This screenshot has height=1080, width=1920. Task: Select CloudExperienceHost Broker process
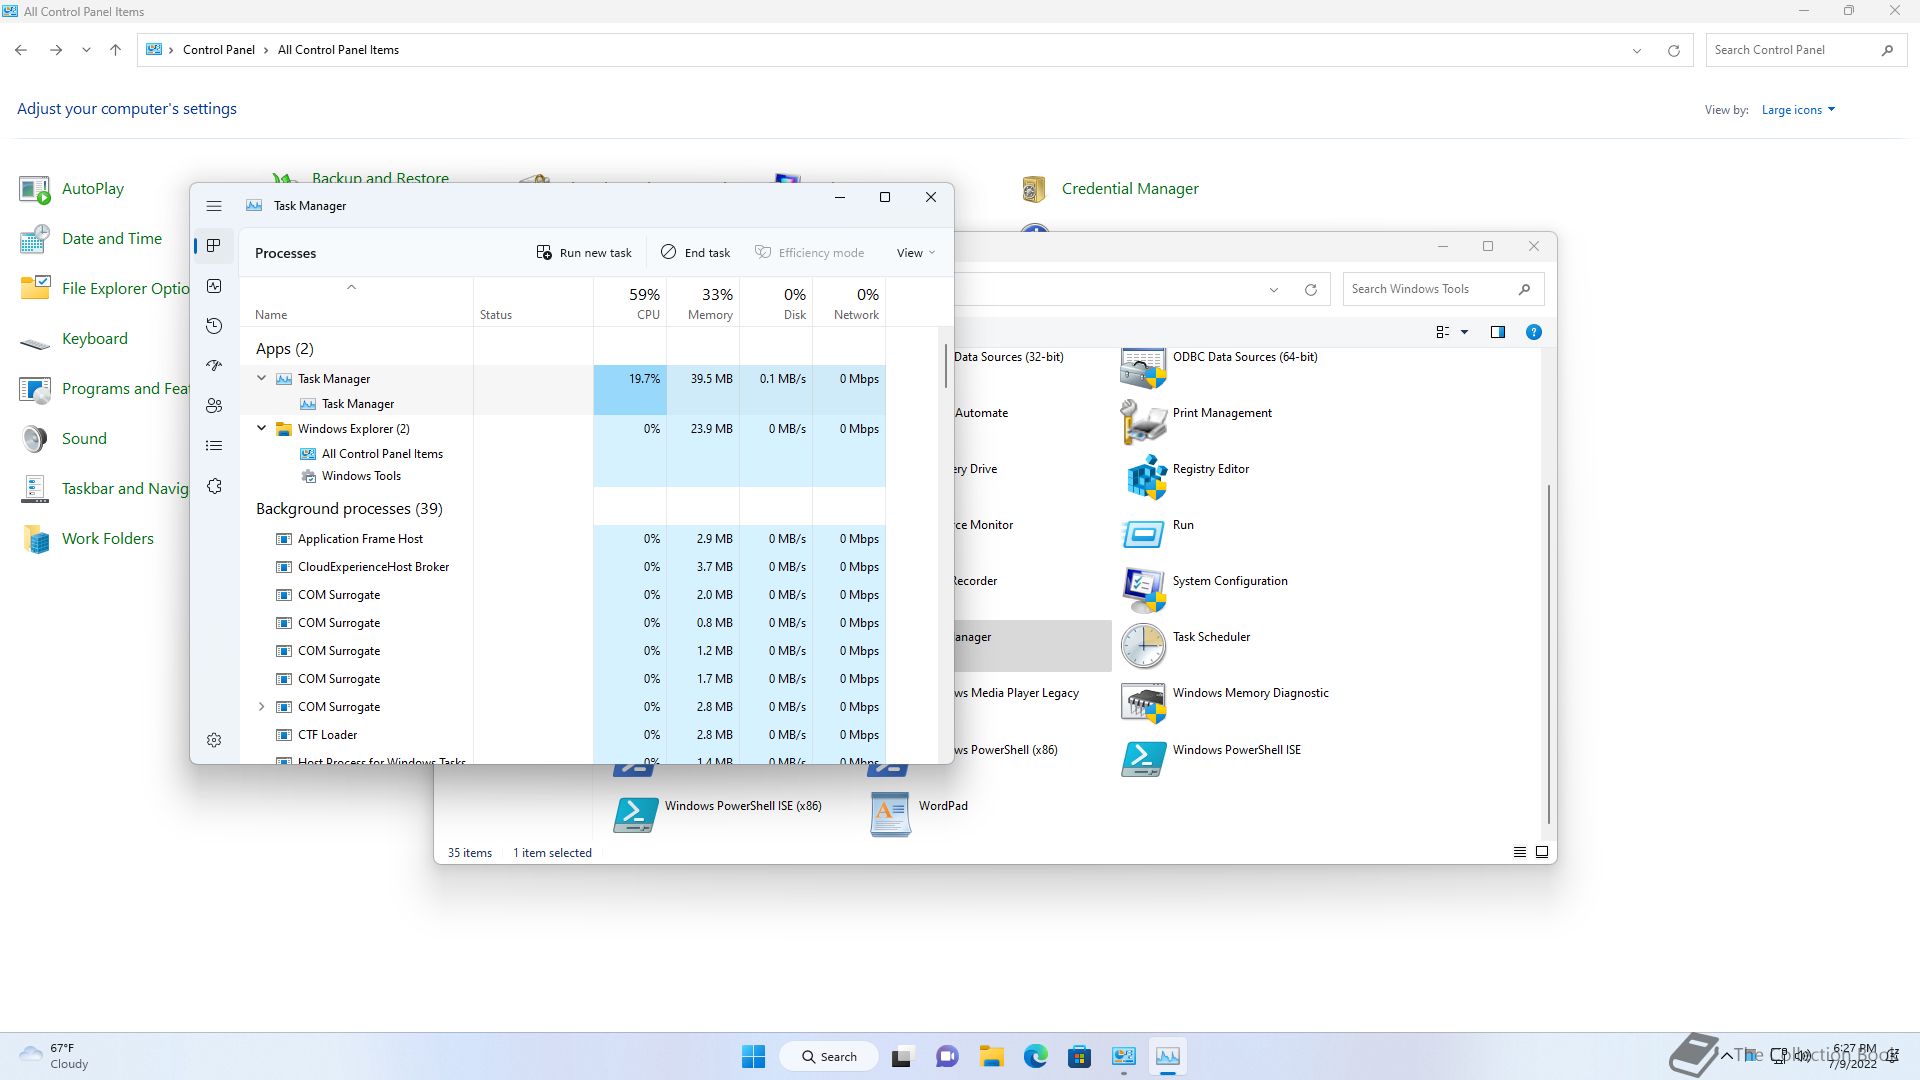562,567
